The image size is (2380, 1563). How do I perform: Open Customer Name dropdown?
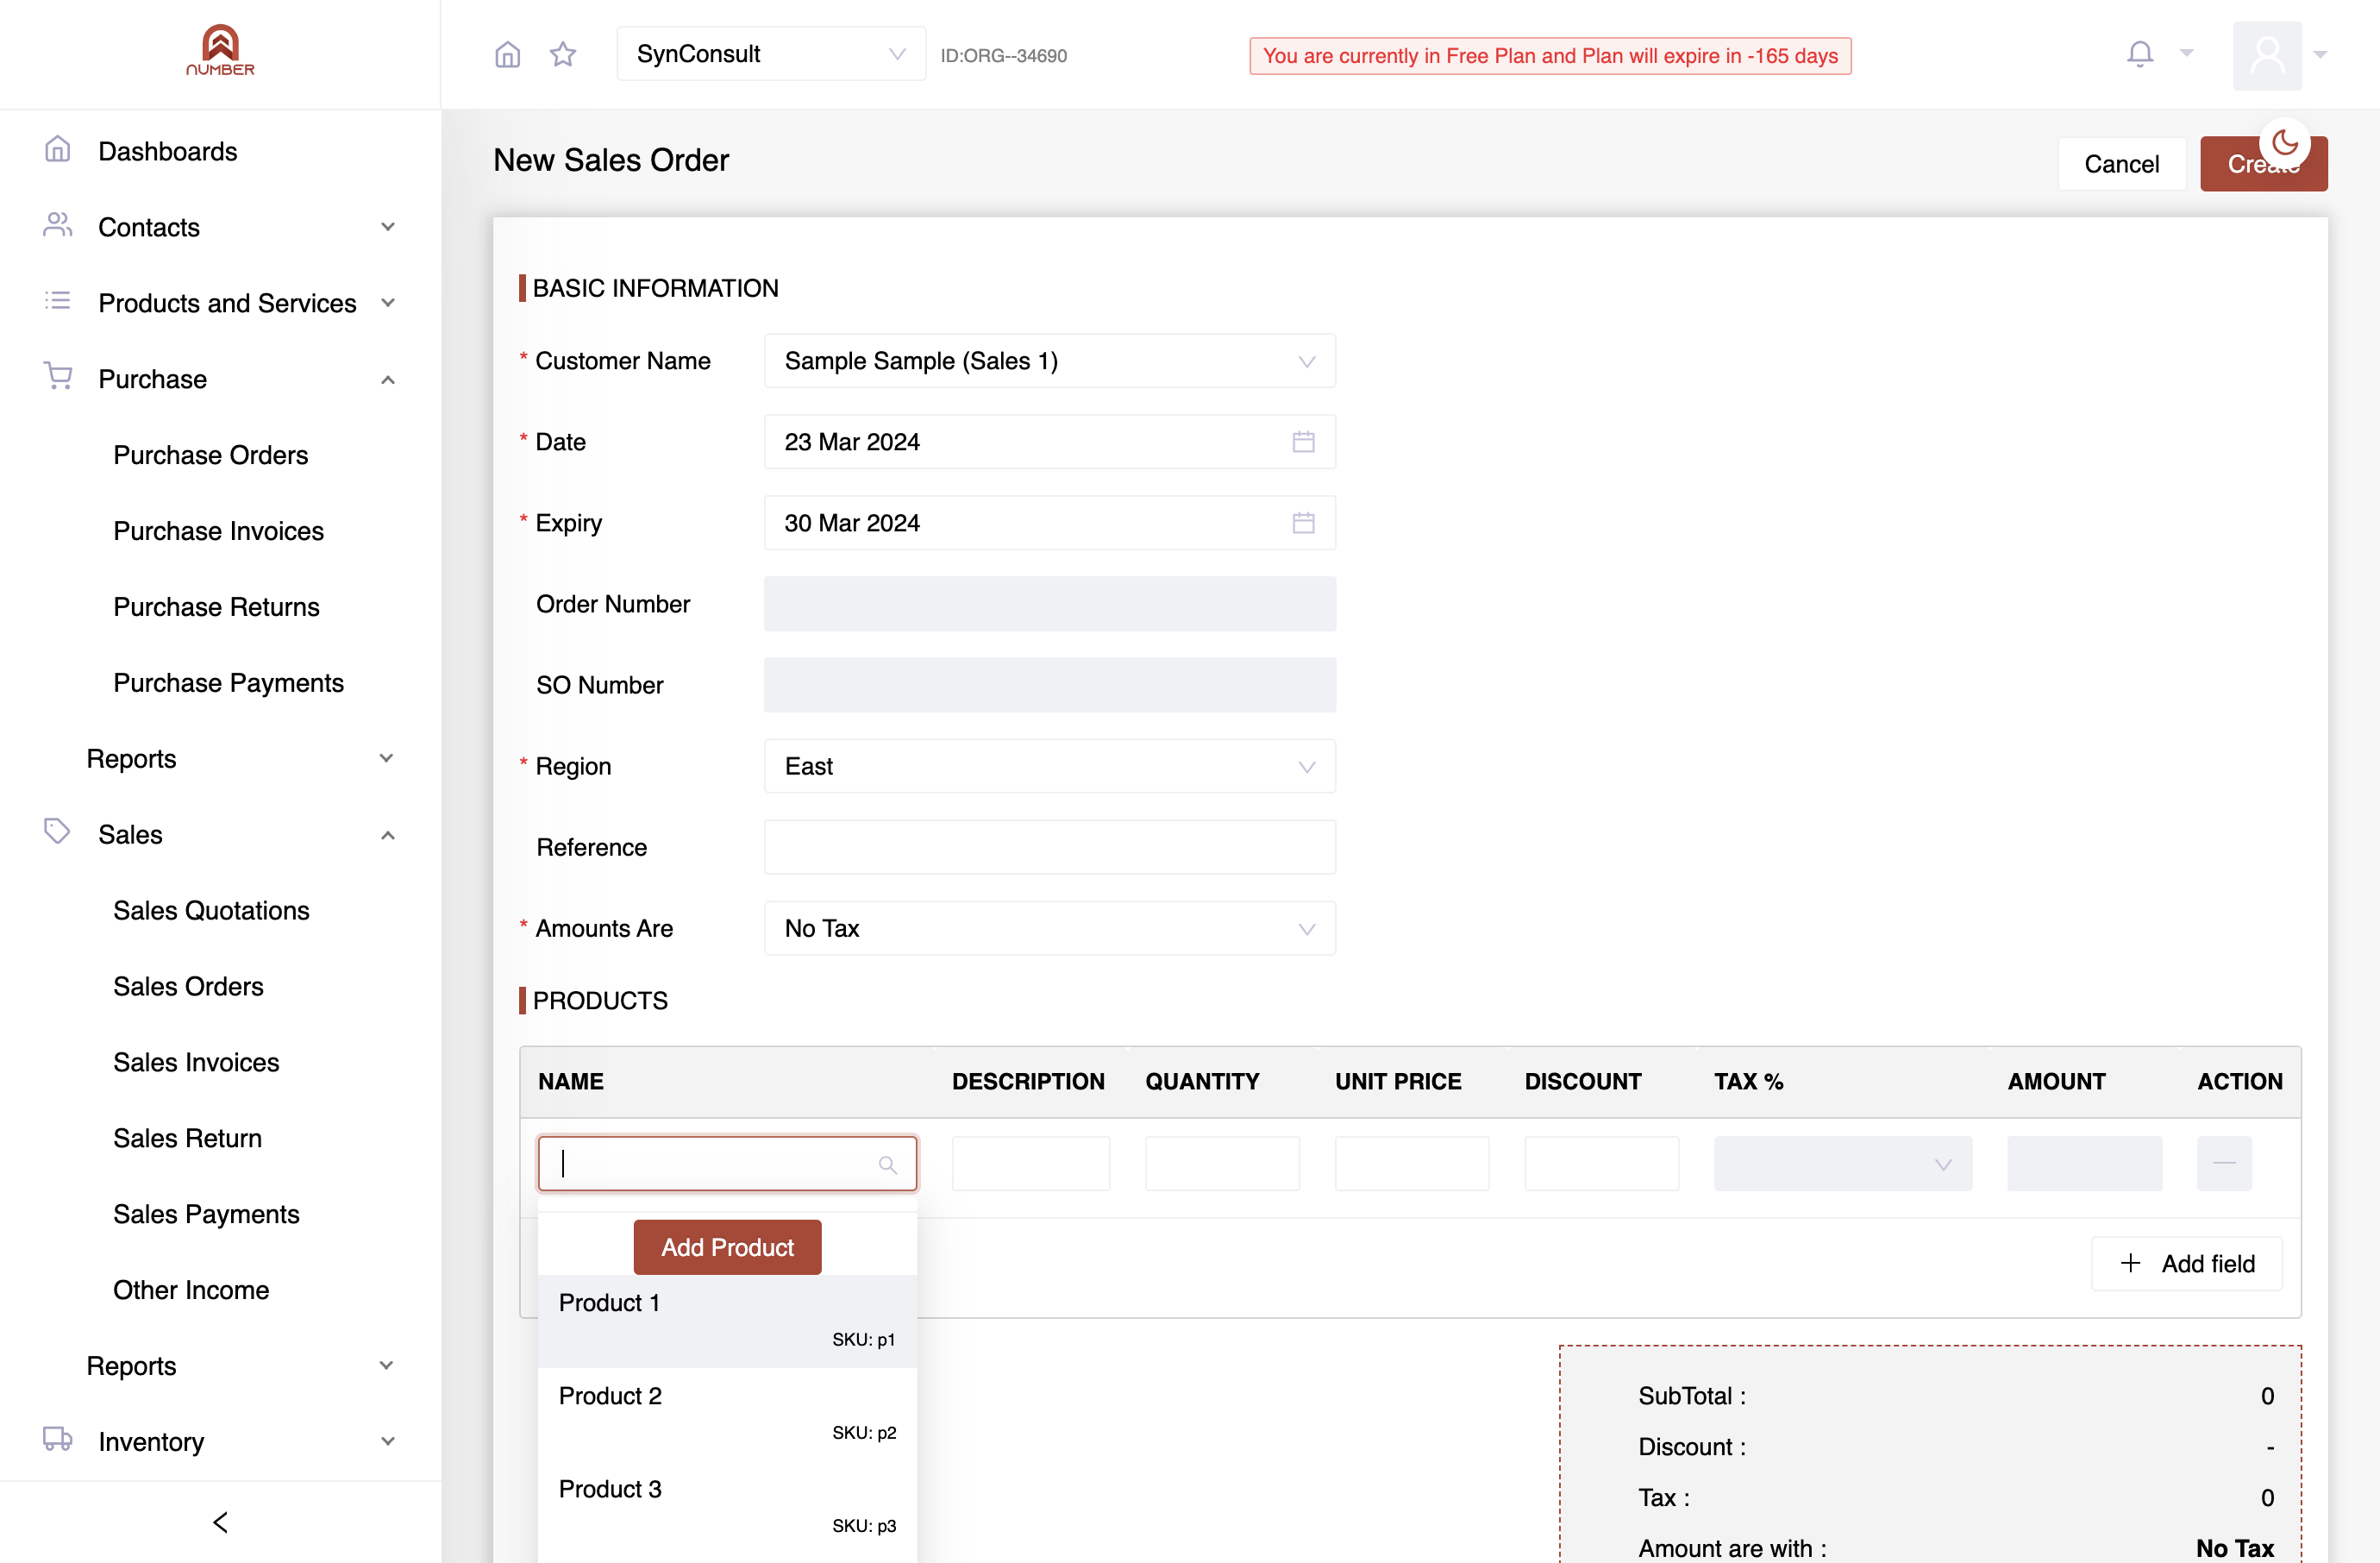click(x=1049, y=361)
